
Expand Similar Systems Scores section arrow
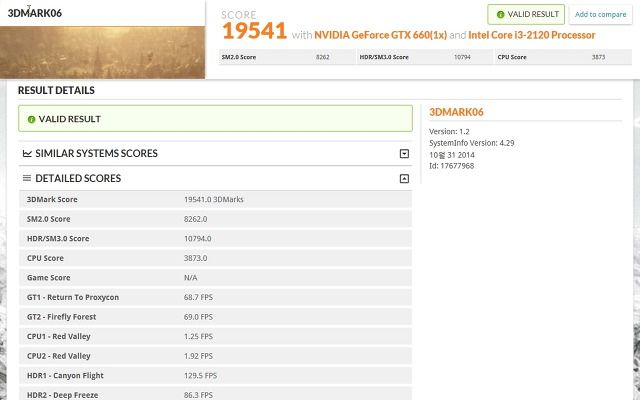[404, 154]
